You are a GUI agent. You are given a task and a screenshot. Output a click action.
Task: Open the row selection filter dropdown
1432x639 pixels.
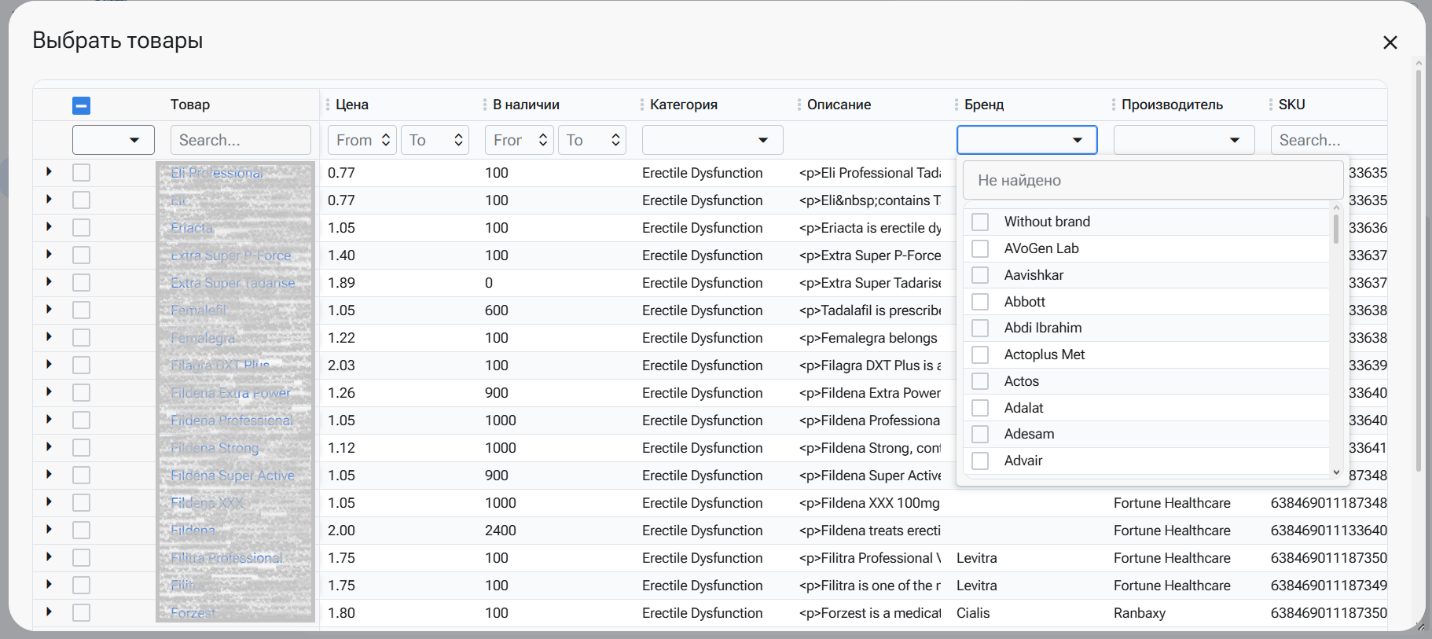pyautogui.click(x=113, y=140)
